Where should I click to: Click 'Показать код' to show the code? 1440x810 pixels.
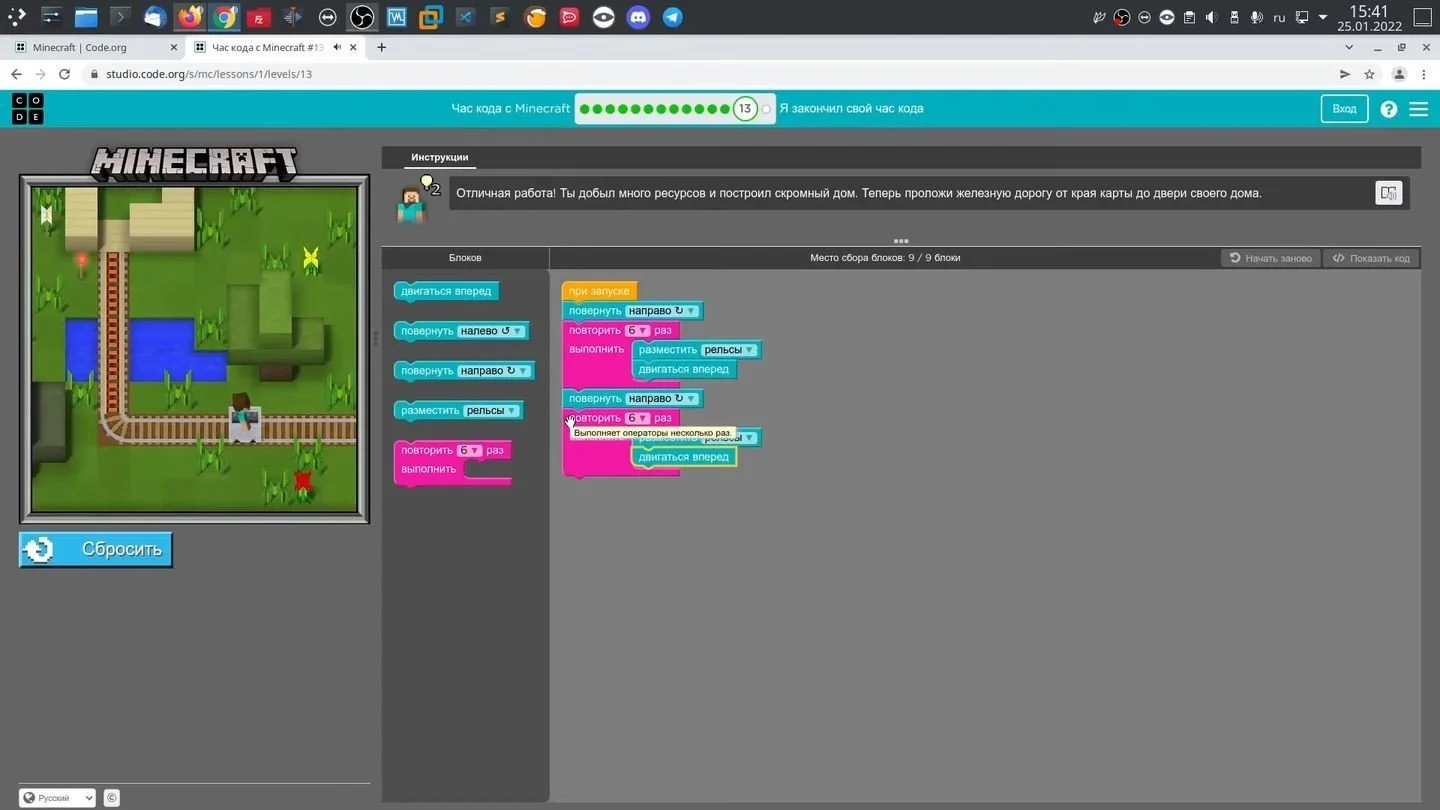(x=1371, y=258)
